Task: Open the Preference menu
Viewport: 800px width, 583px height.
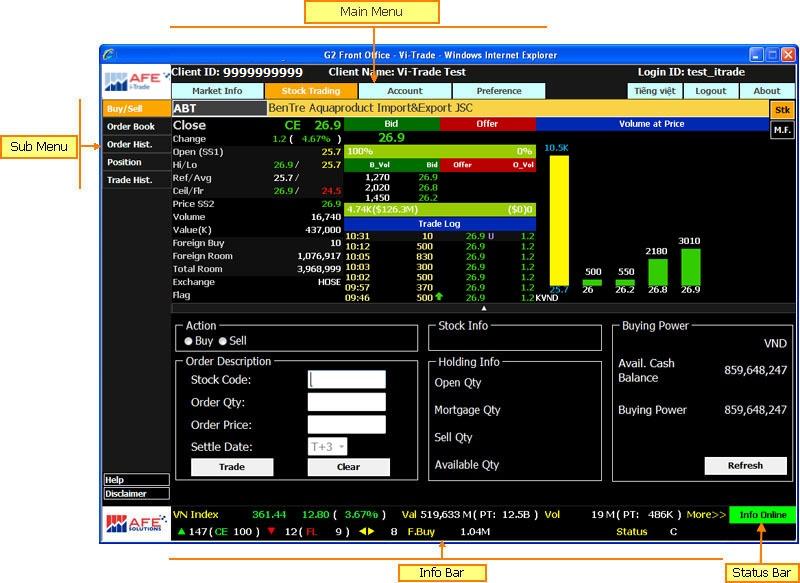Action: [499, 91]
